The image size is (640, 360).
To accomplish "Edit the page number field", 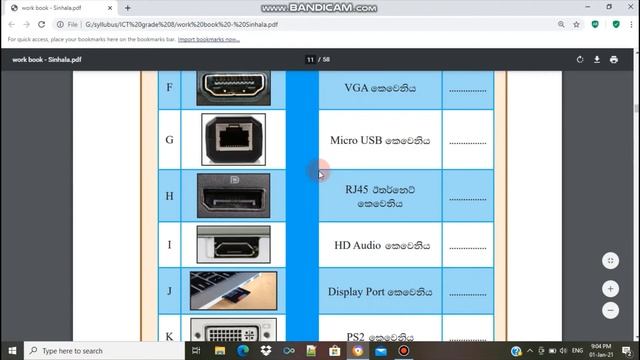I will [311, 60].
